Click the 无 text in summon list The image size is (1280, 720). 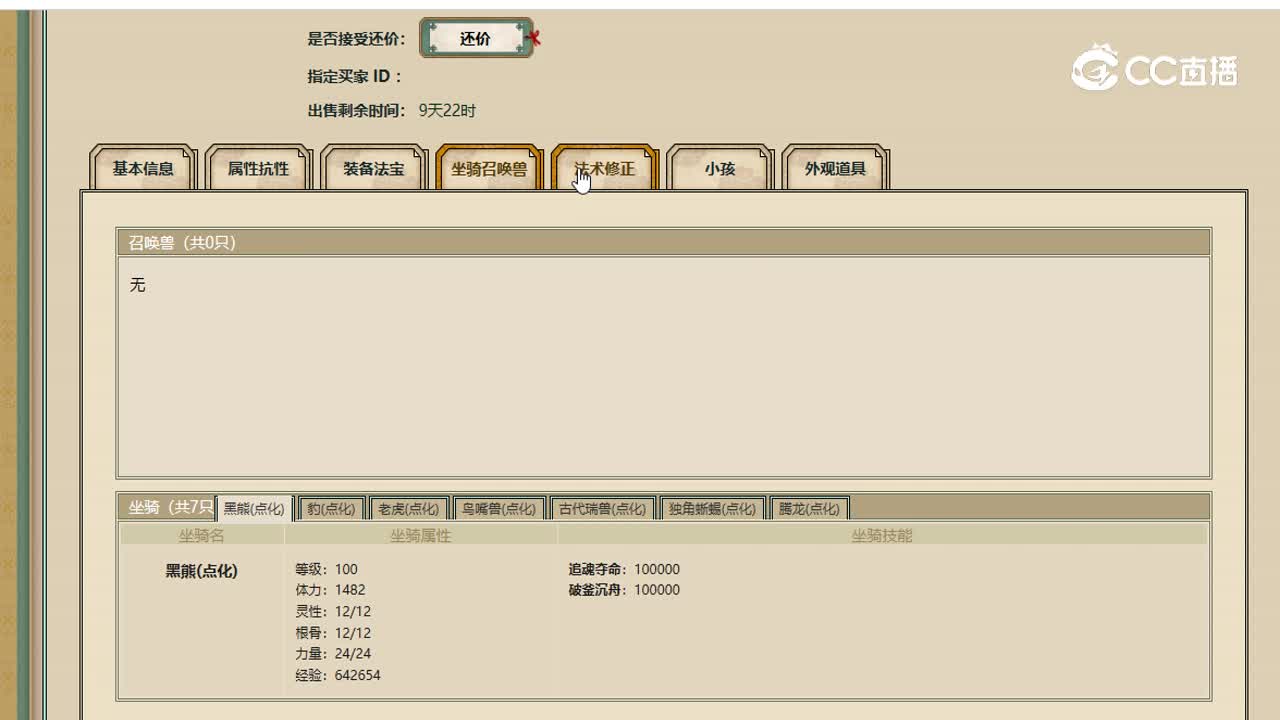pos(138,285)
